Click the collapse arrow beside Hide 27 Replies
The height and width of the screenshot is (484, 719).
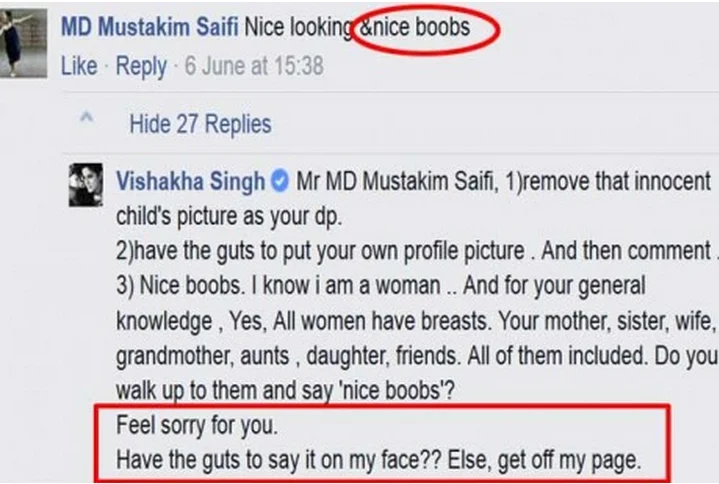point(86,121)
